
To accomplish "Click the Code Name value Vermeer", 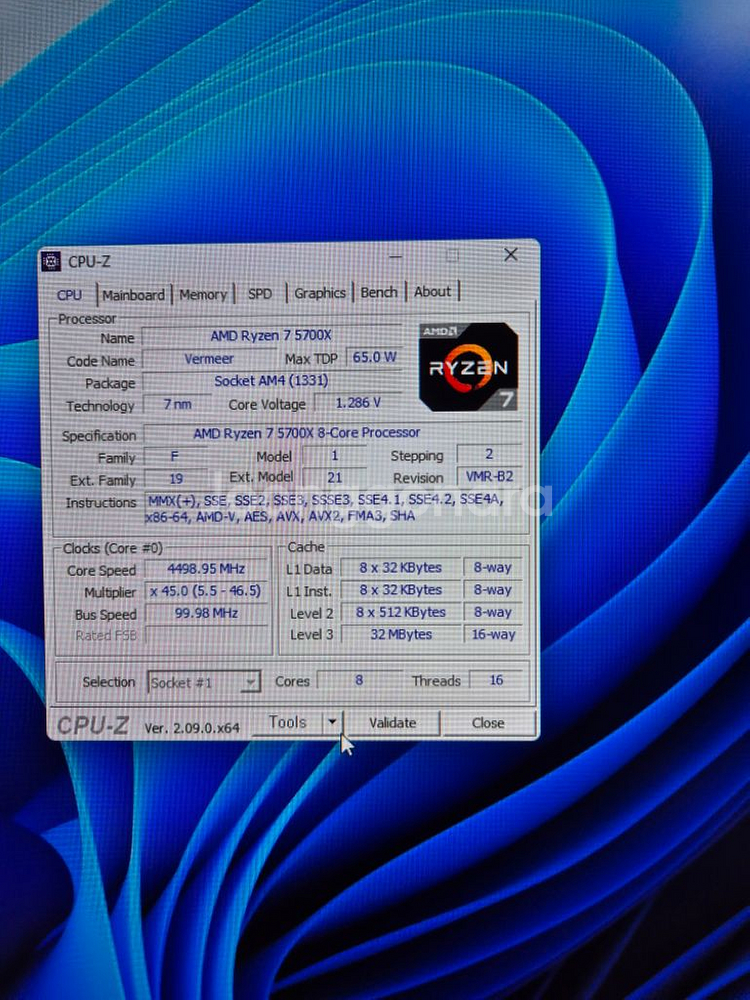I will pyautogui.click(x=209, y=358).
